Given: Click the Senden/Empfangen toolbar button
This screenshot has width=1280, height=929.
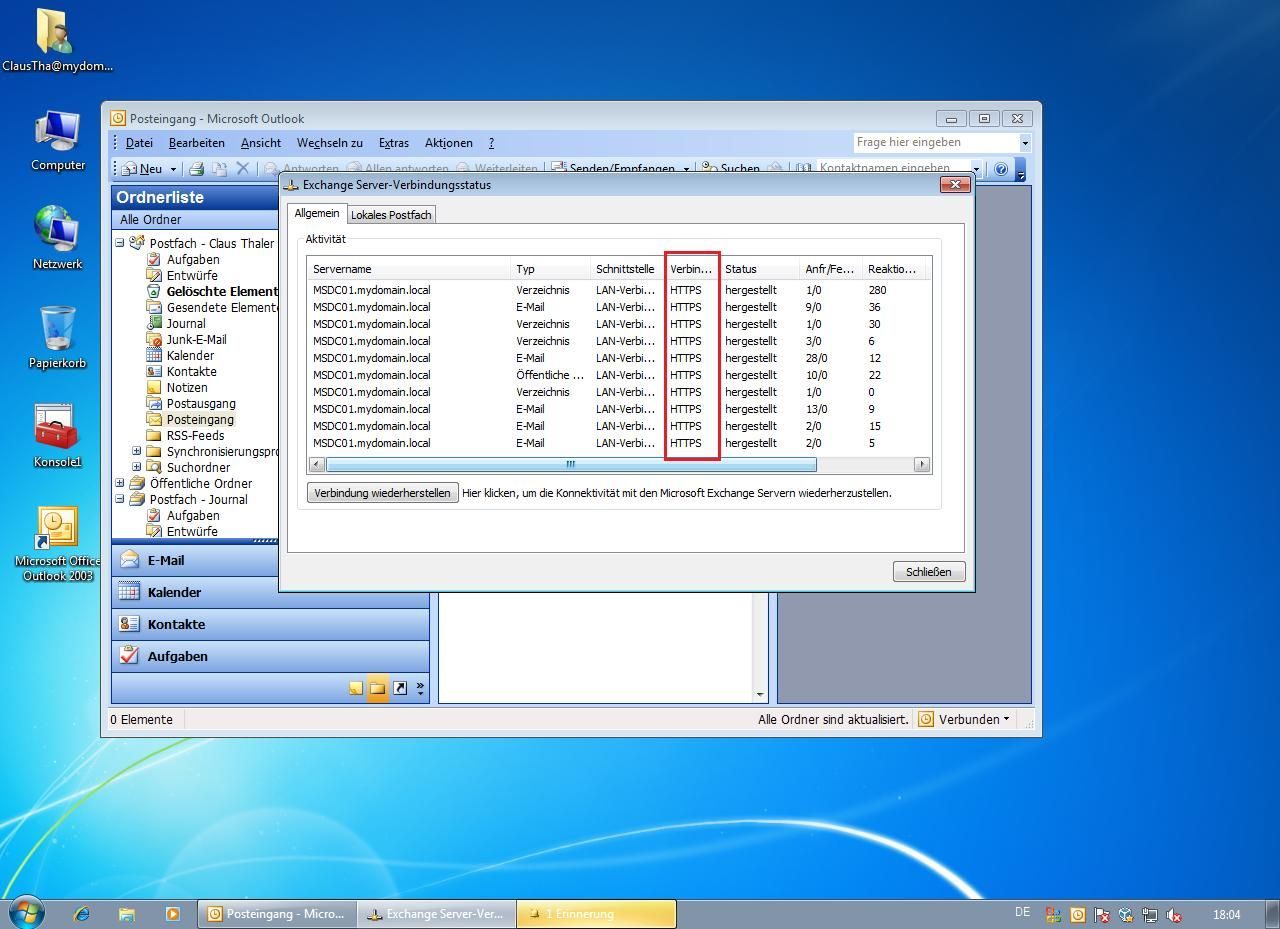Looking at the screenshot, I should [x=613, y=169].
